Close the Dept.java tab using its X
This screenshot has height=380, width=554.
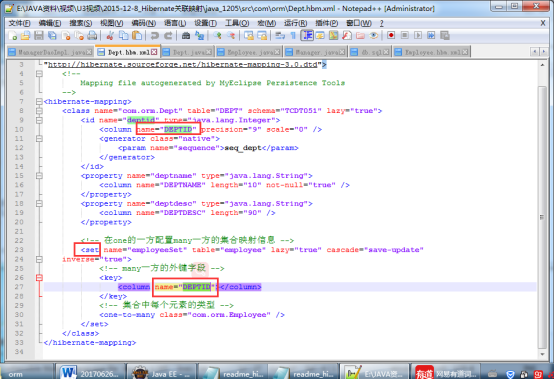[209, 52]
